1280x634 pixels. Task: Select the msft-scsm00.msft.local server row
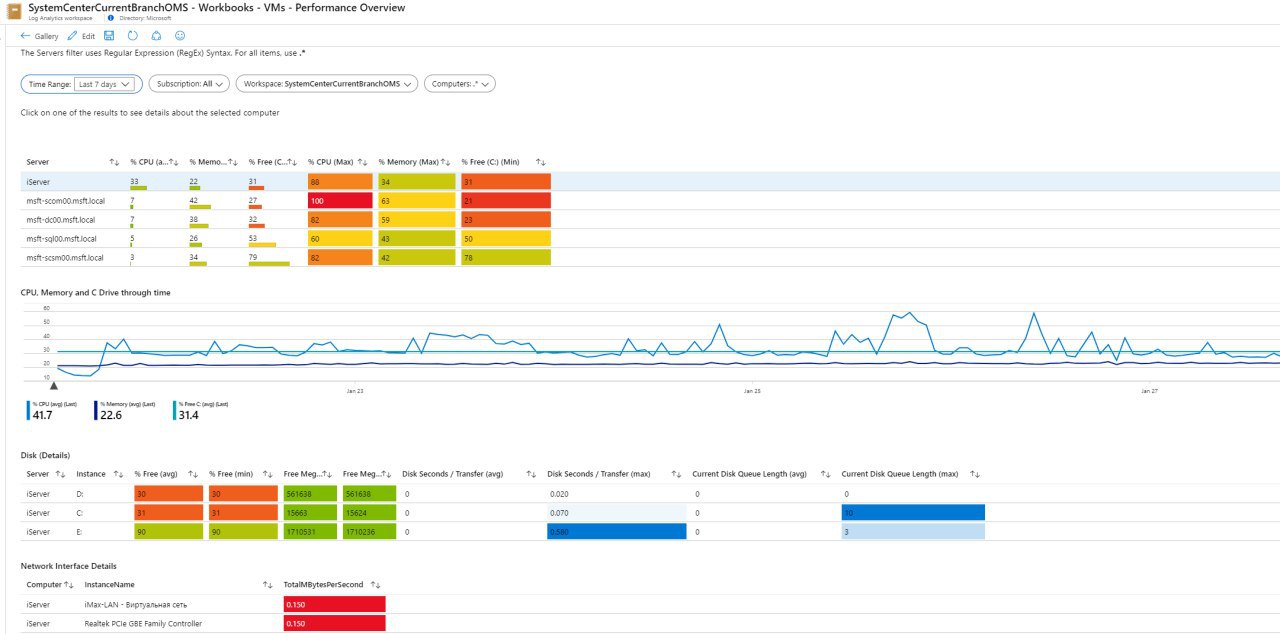(x=650, y=258)
